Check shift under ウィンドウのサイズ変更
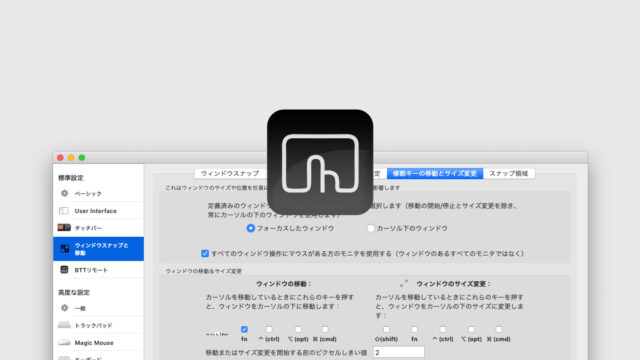Screen dimensions: 640x360 coord(386,329)
